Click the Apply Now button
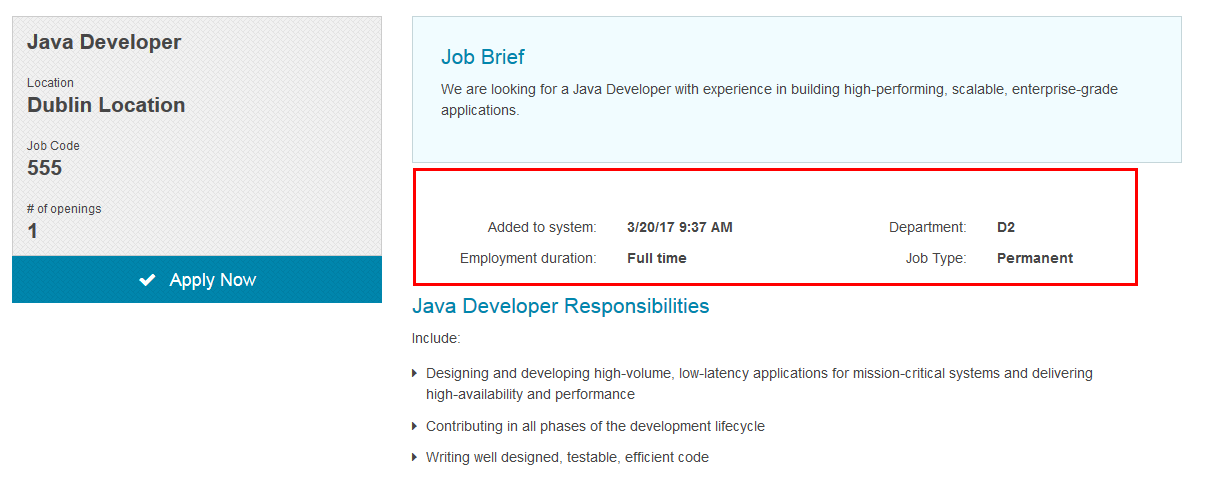The height and width of the screenshot is (480, 1207). (x=197, y=280)
